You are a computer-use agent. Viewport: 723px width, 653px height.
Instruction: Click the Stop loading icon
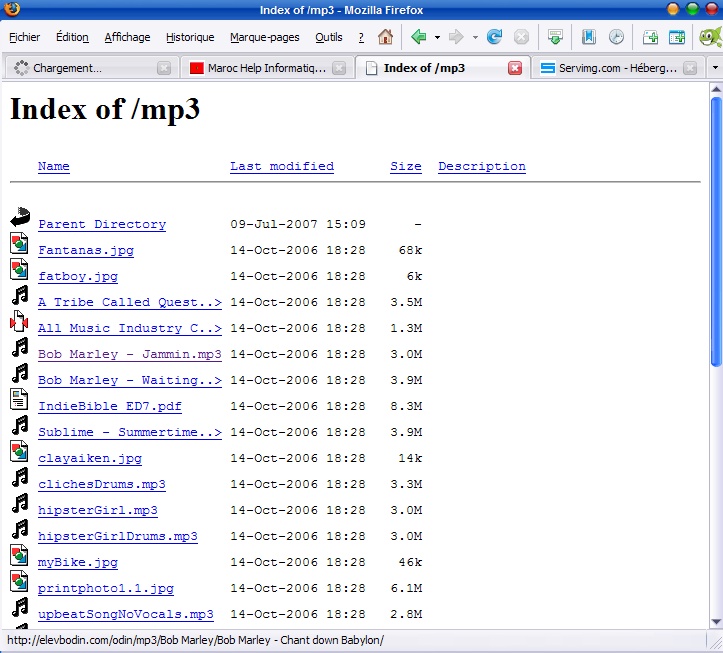(521, 36)
